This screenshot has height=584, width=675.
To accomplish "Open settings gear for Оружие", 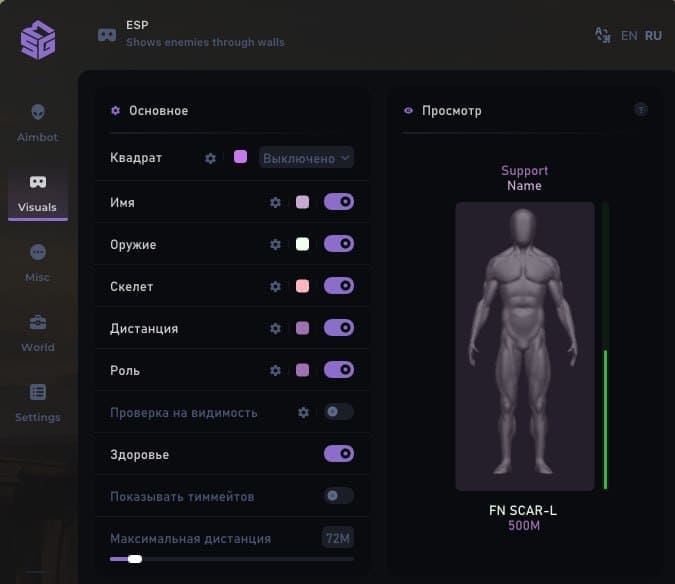I will point(275,245).
